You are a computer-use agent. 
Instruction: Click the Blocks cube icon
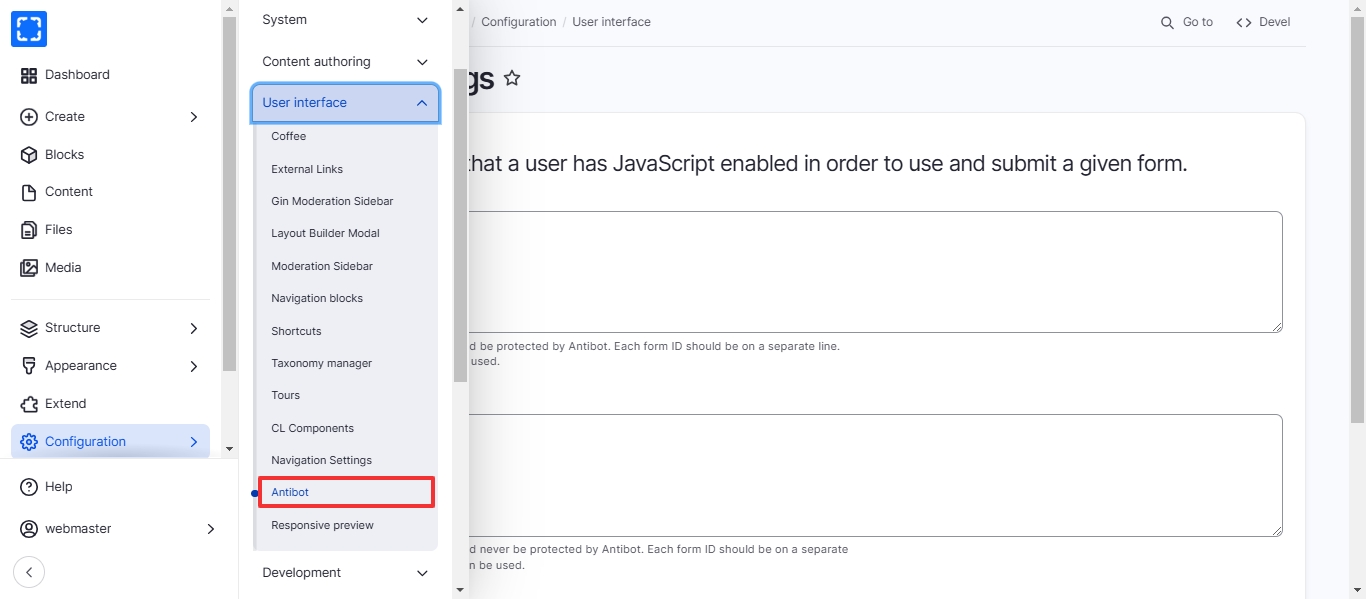29,155
